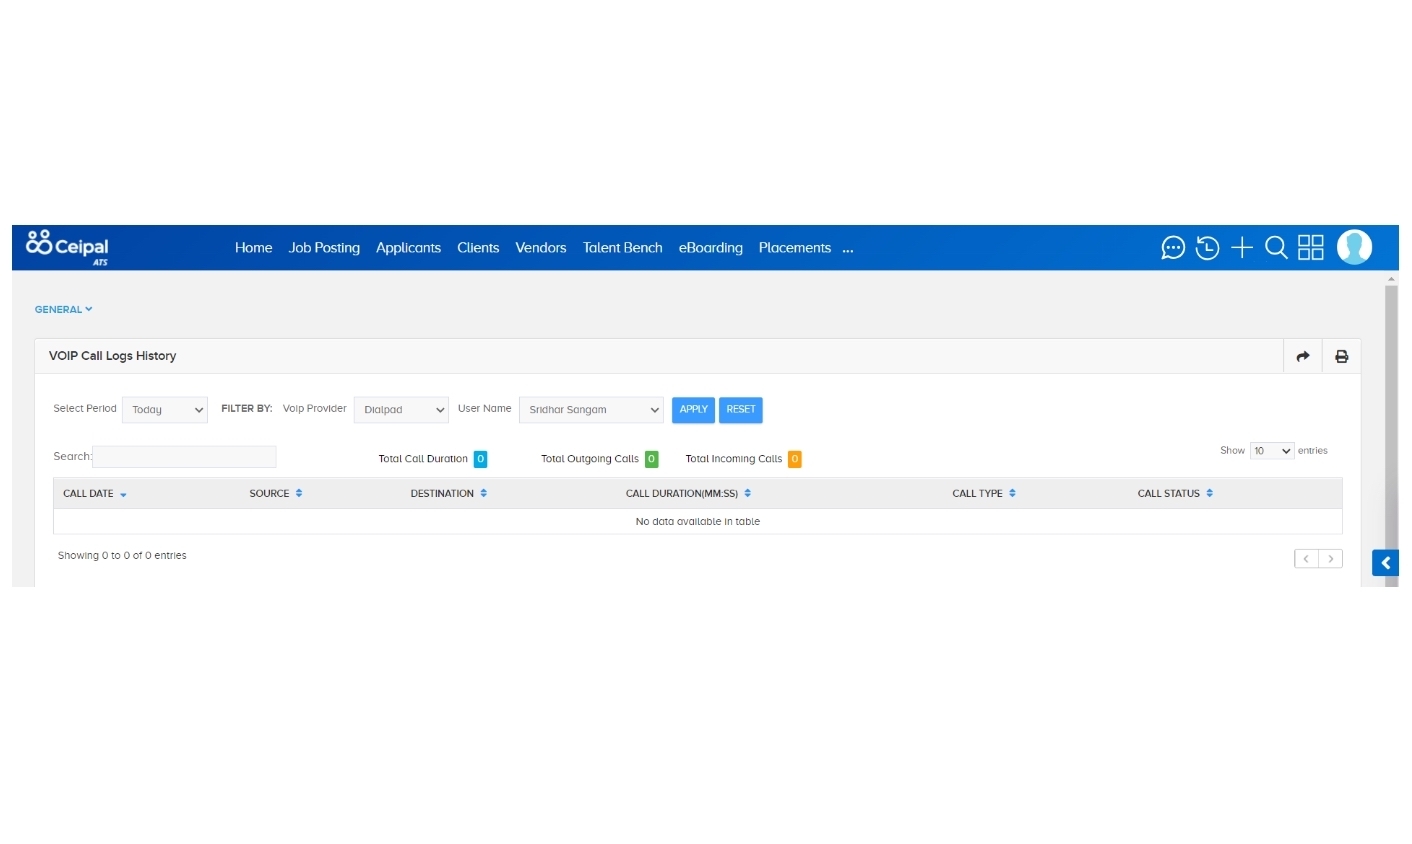Click the Total Incoming Calls orange badge
The width and height of the screenshot is (1412, 844).
pyautogui.click(x=795, y=459)
